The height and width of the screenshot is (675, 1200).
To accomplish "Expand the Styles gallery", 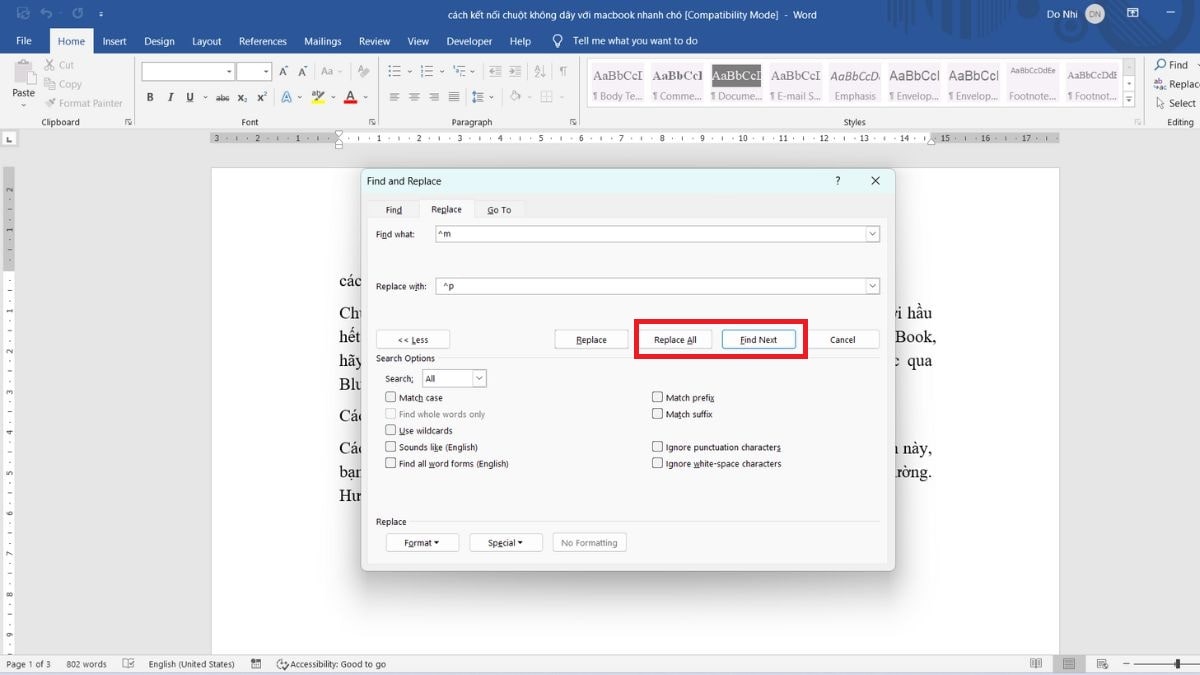I will pos(1129,101).
